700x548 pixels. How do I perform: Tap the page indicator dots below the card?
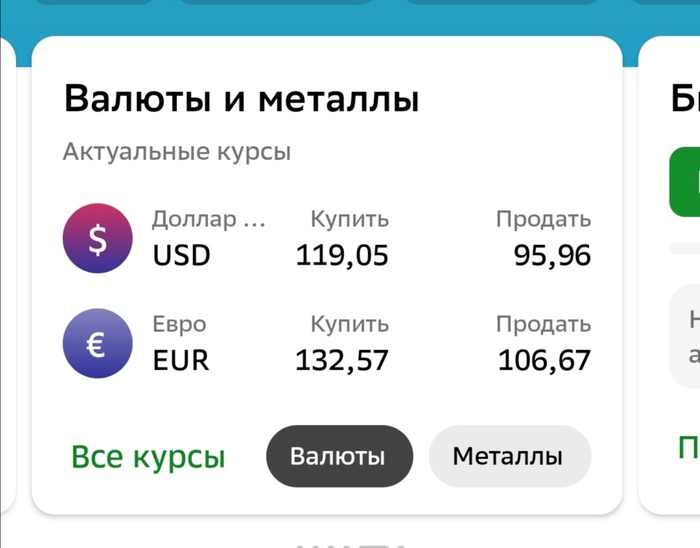coord(350,545)
